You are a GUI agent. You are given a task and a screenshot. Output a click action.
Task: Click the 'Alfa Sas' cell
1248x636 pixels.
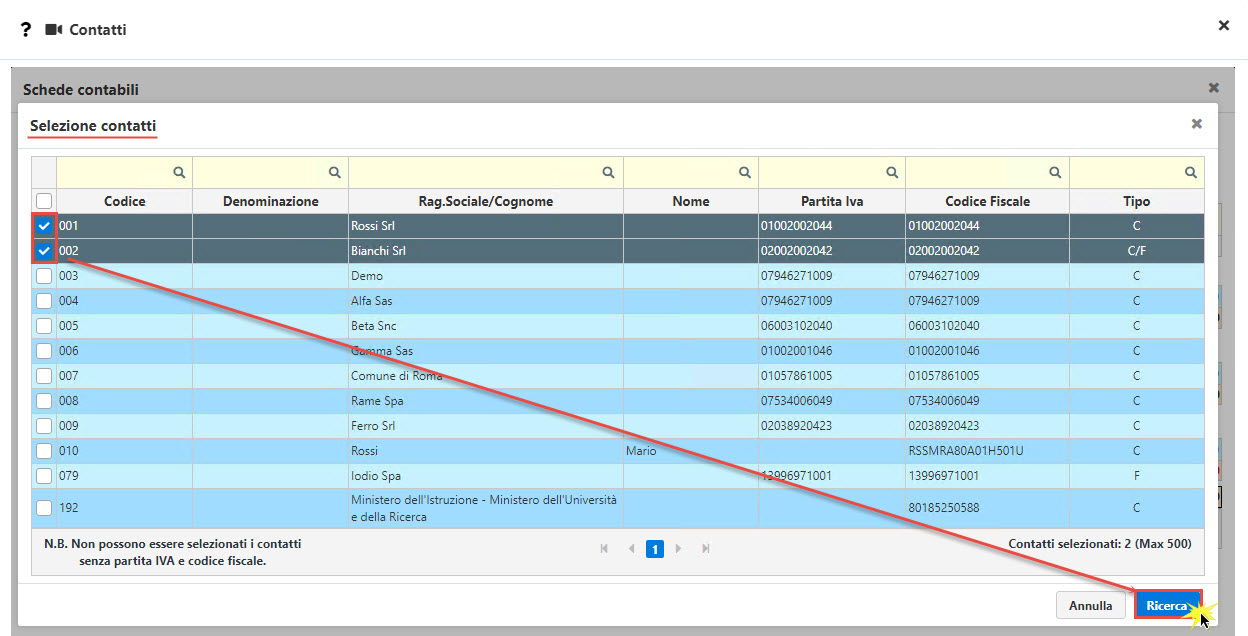(x=485, y=301)
